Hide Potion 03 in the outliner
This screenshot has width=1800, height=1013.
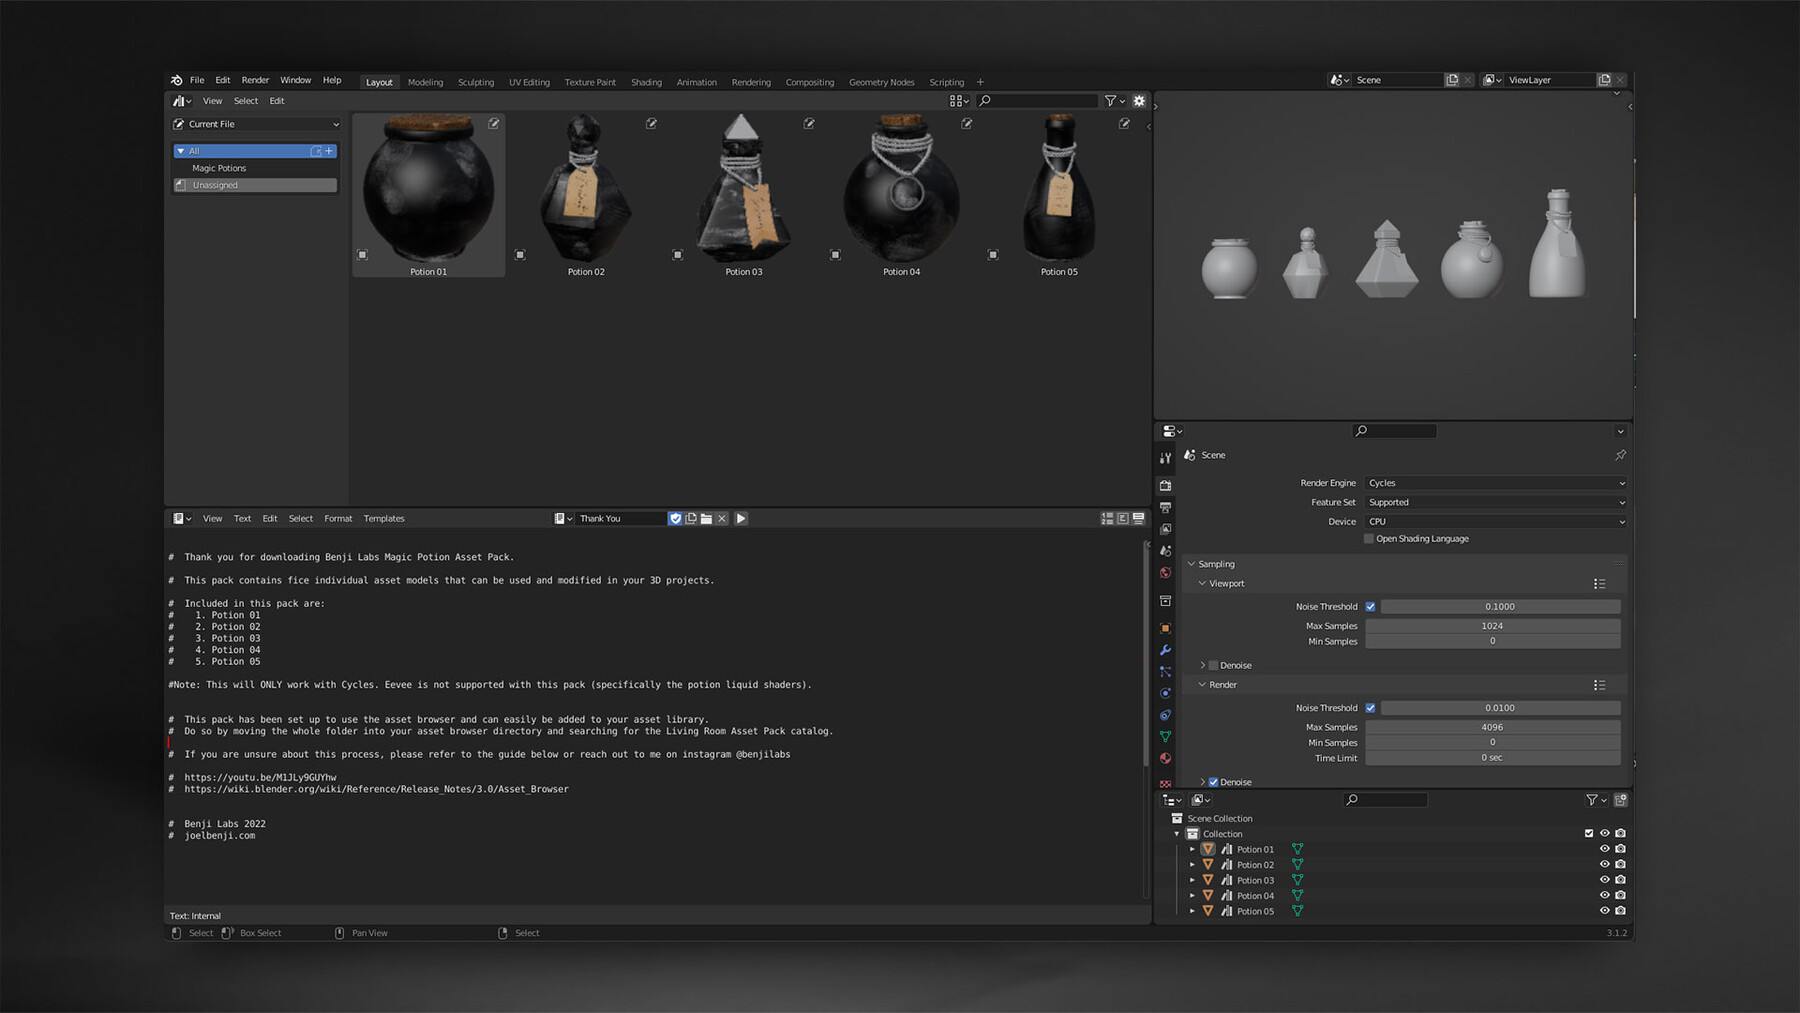pos(1605,879)
